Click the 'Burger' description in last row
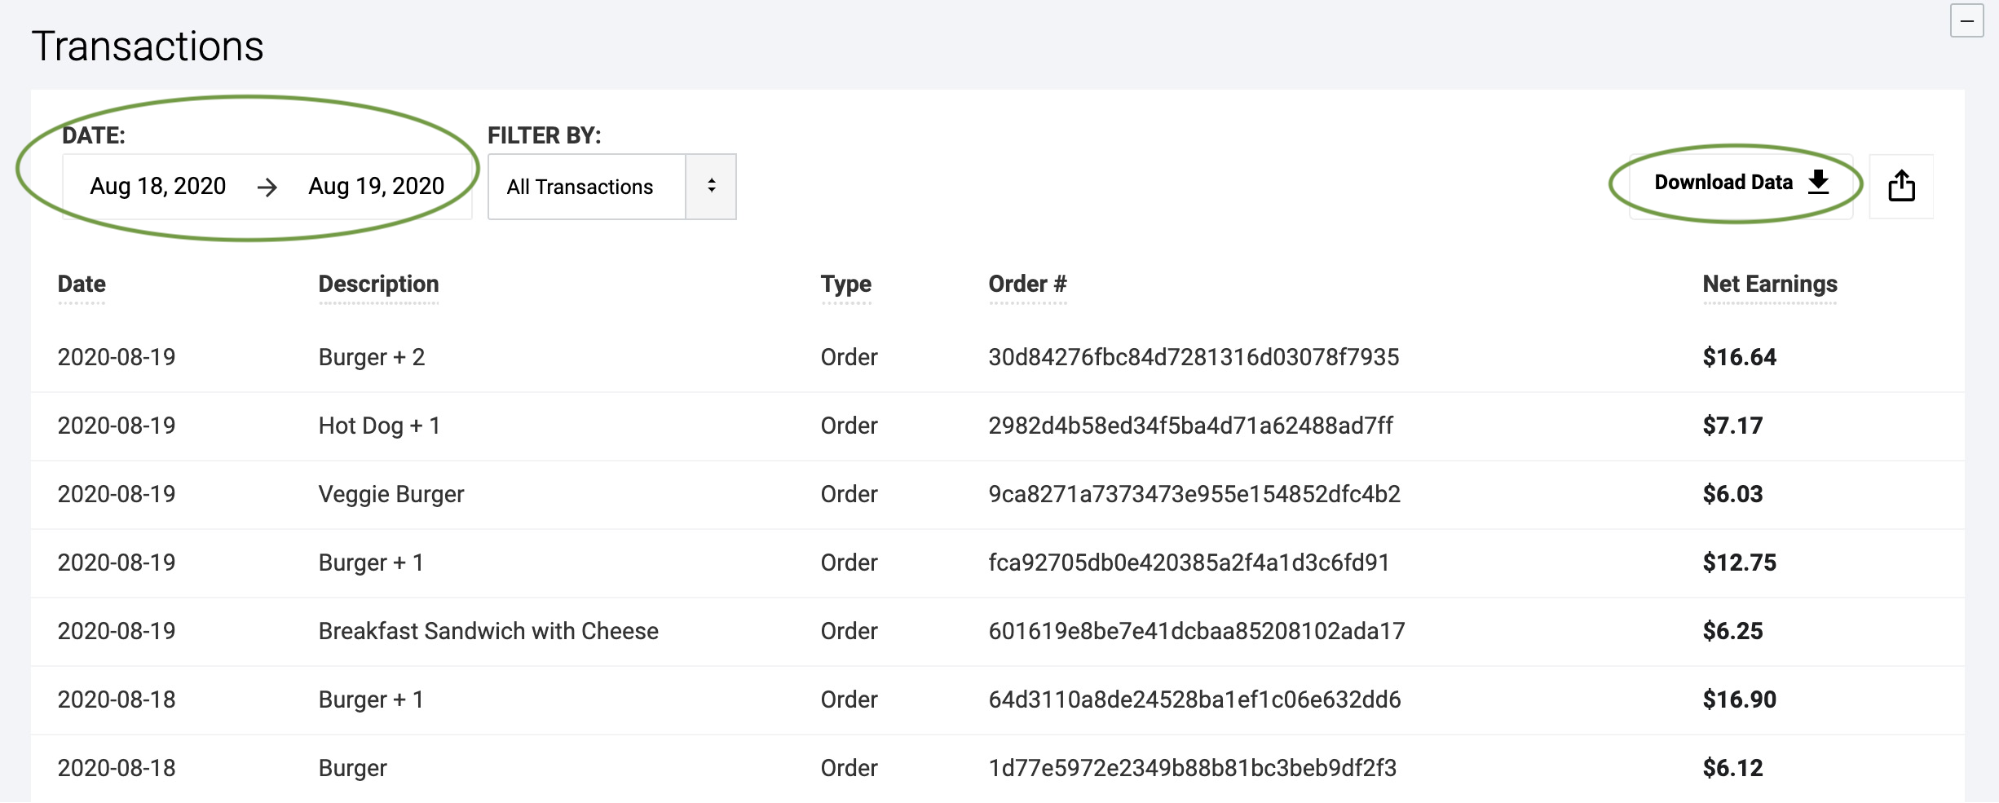 (353, 769)
